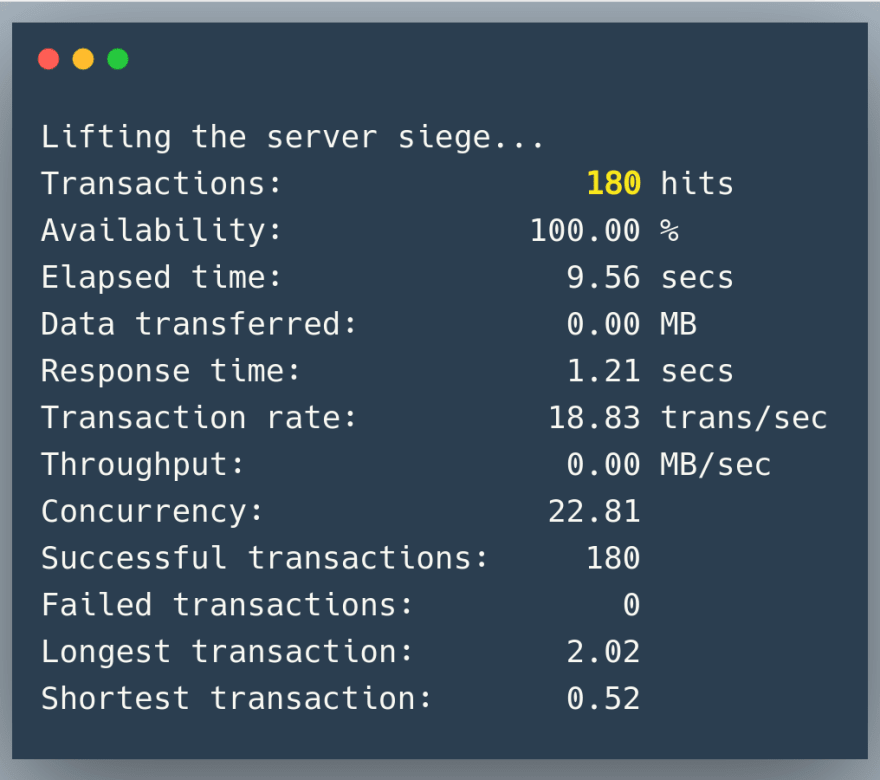Click the Throughput label

pos(143,465)
